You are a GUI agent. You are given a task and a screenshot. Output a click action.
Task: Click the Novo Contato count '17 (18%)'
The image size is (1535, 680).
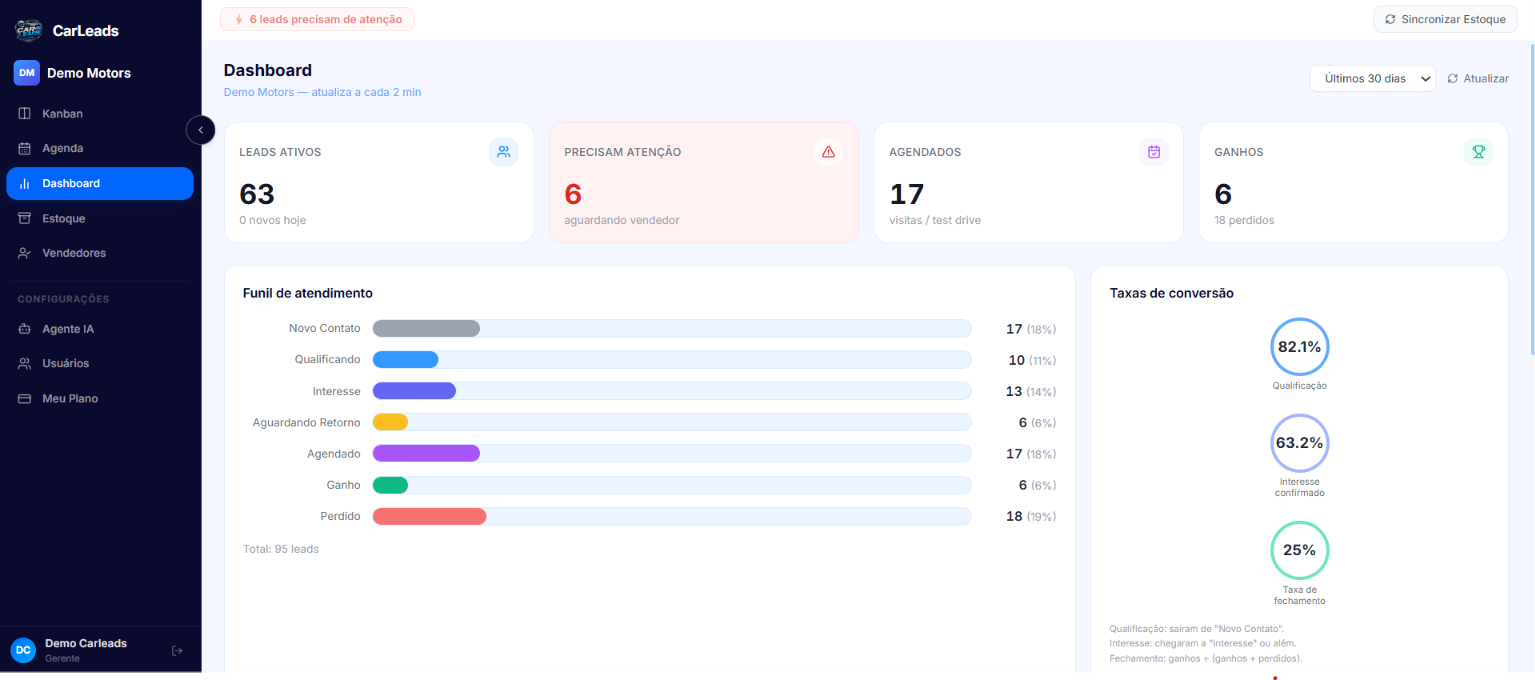1030,328
